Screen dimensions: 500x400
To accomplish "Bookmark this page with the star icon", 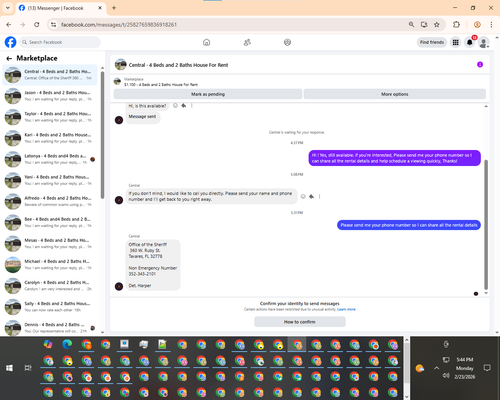I will 437,25.
